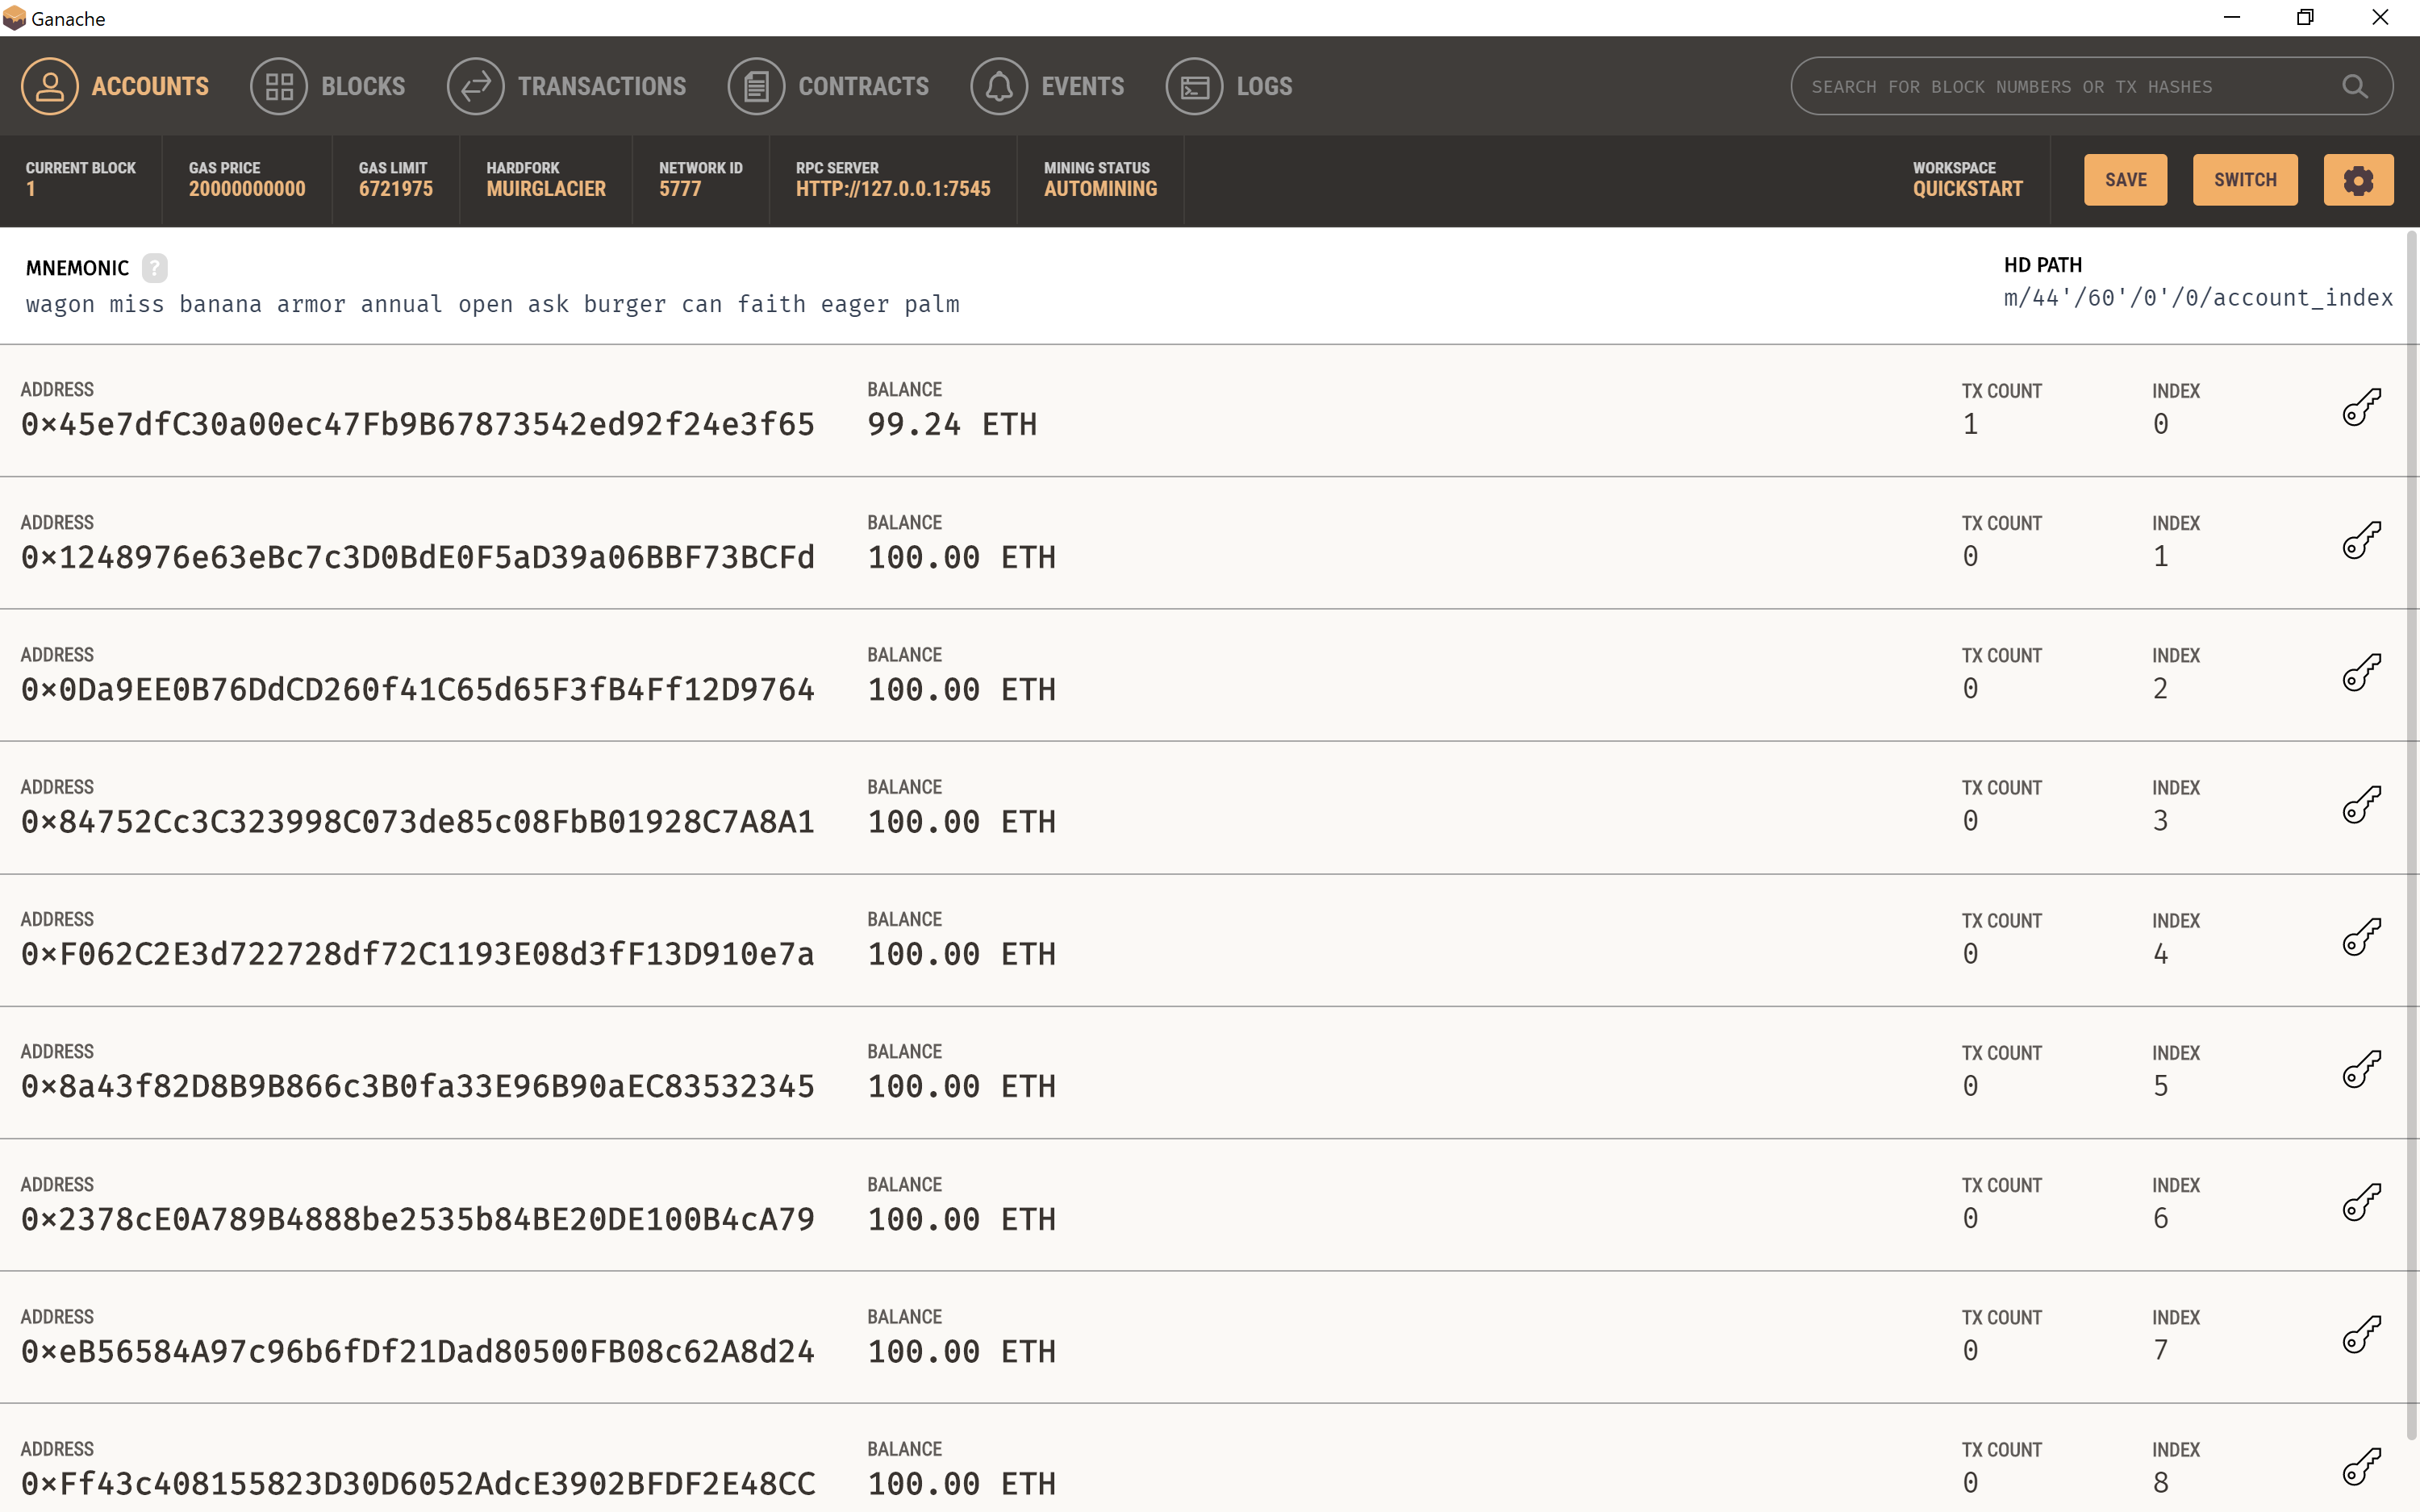This screenshot has height=1512, width=2420.
Task: Click the HD path m/44'/60'/0'/0/account_index
Action: [x=2198, y=298]
